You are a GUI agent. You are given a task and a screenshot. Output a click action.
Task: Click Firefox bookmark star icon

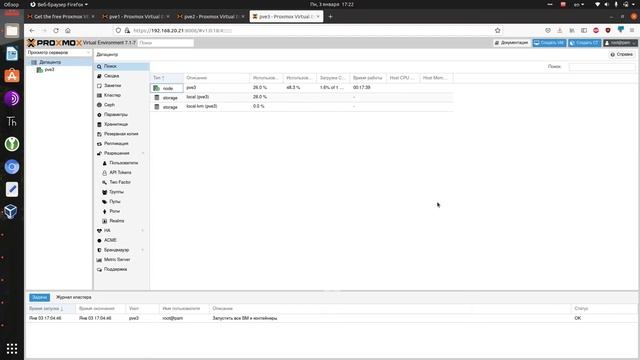tap(498, 31)
